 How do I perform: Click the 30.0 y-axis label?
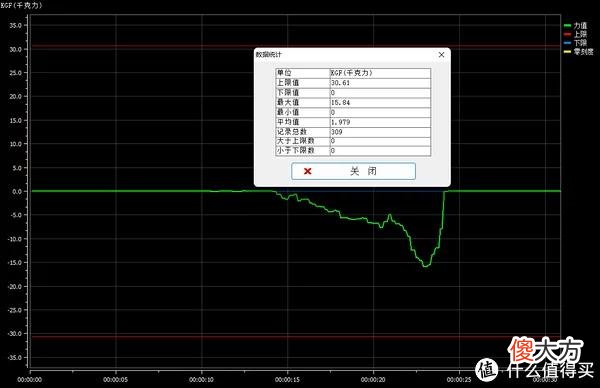(16, 49)
